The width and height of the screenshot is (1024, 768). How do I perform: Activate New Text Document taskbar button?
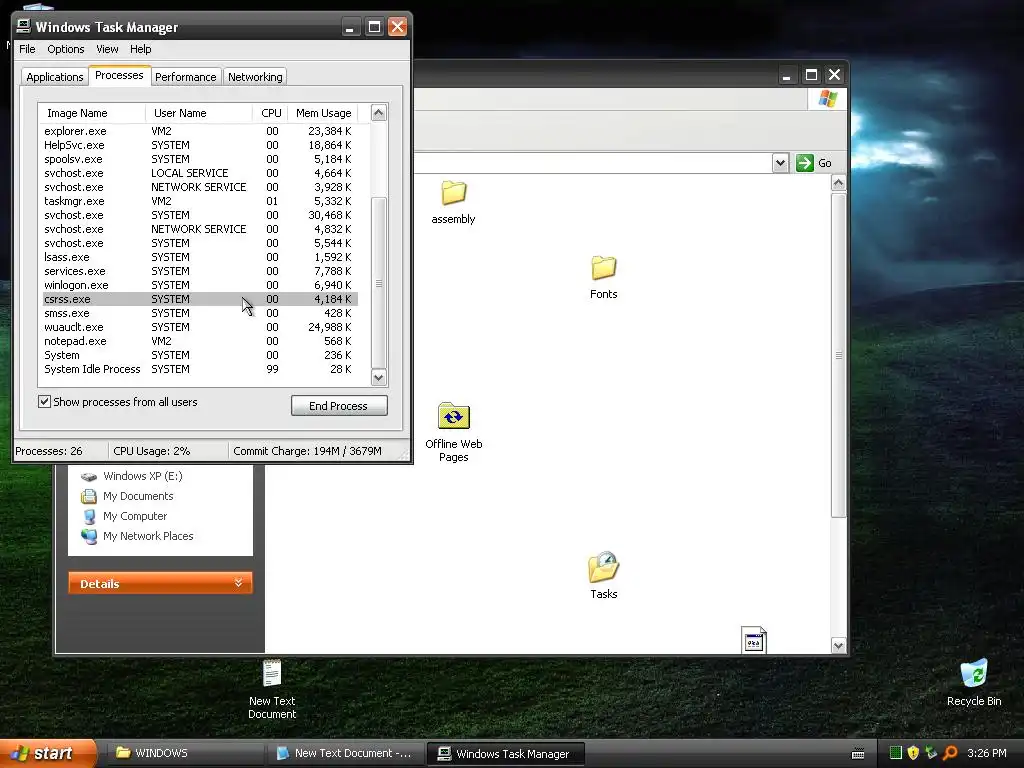click(345, 754)
